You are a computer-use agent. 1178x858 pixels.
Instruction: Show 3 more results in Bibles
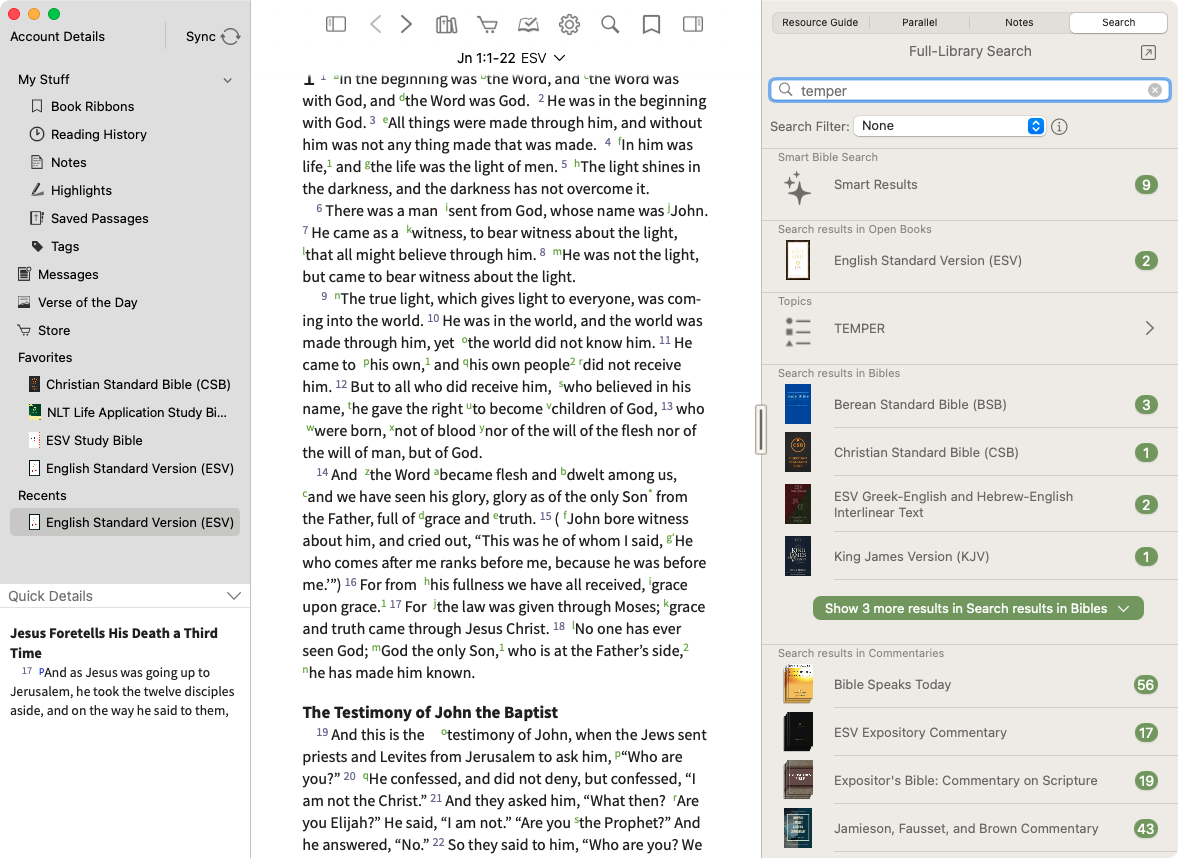tap(977, 608)
